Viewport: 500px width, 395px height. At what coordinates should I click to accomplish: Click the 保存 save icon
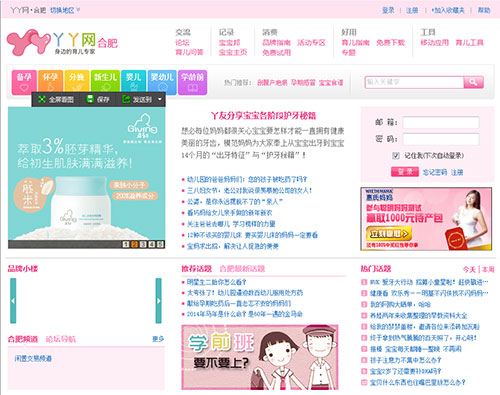coord(90,99)
